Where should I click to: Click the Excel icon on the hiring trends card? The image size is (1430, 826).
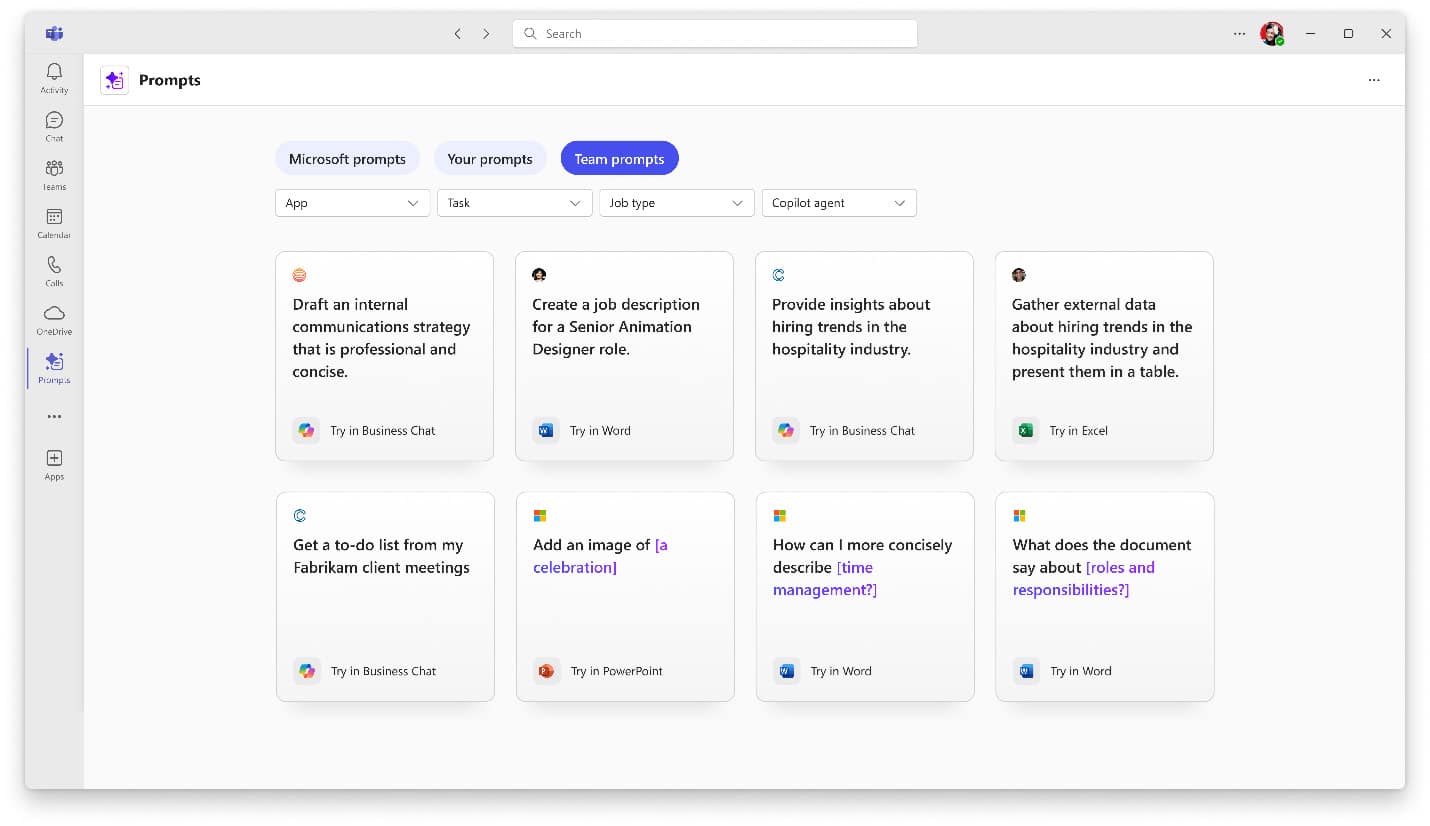pyautogui.click(x=1026, y=430)
